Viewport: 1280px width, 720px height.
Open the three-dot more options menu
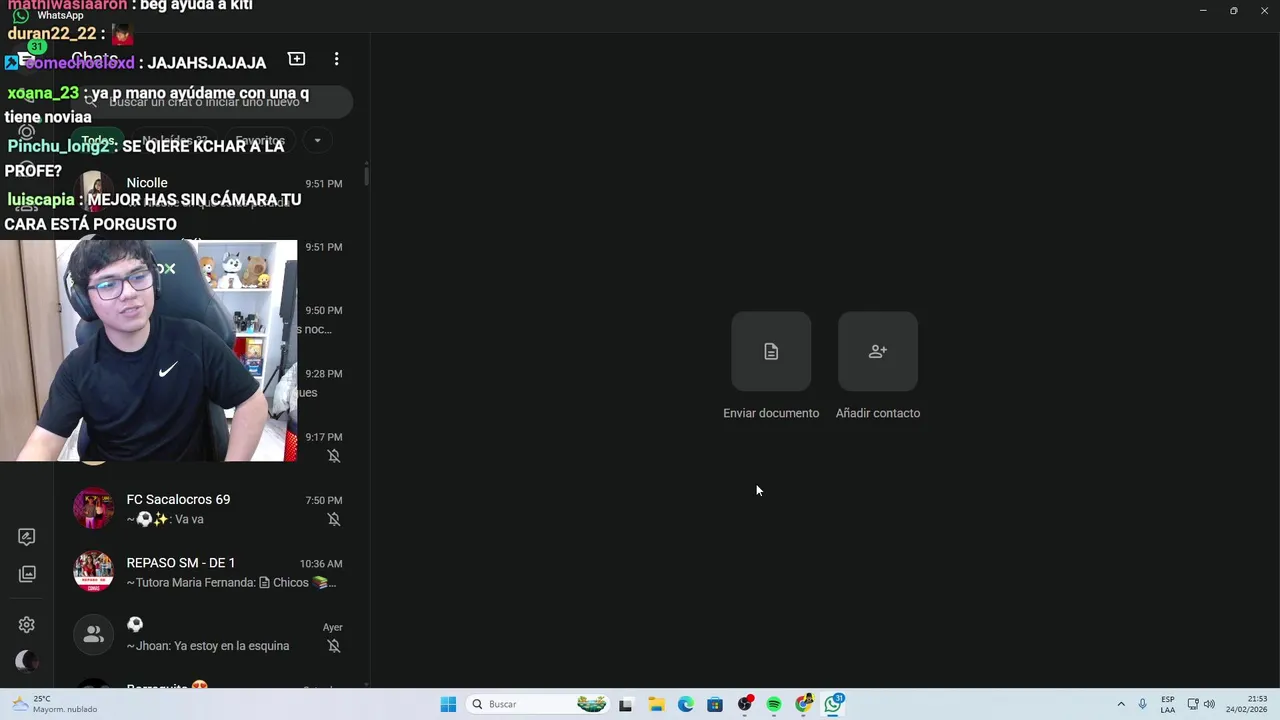click(336, 59)
